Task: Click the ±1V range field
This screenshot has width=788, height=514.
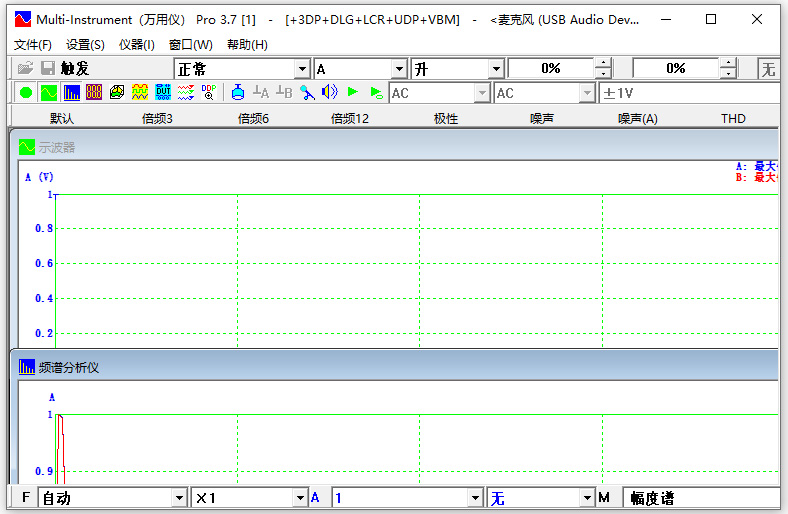Action: pyautogui.click(x=690, y=93)
